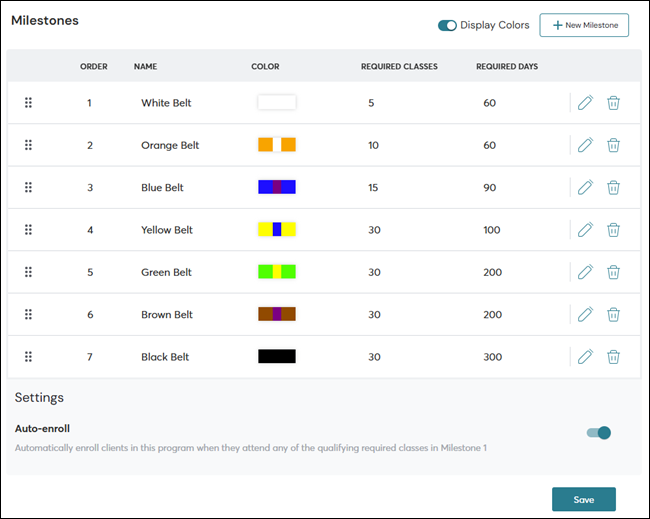Click Black Belt drag handle
This screenshot has height=519, width=650.
tap(28, 357)
